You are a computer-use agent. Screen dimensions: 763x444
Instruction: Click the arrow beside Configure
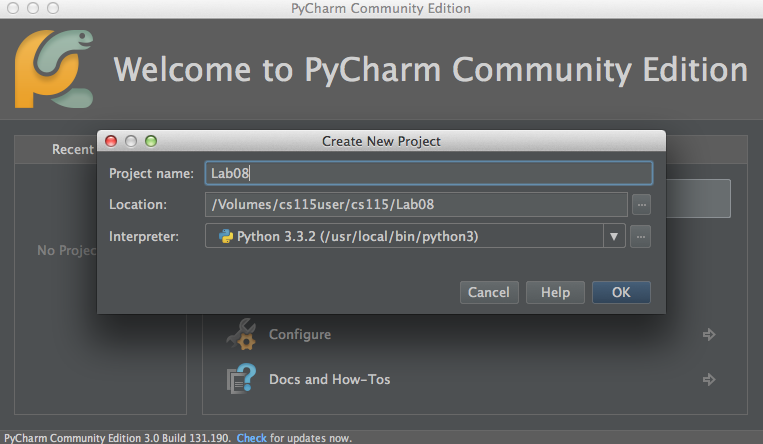(709, 335)
